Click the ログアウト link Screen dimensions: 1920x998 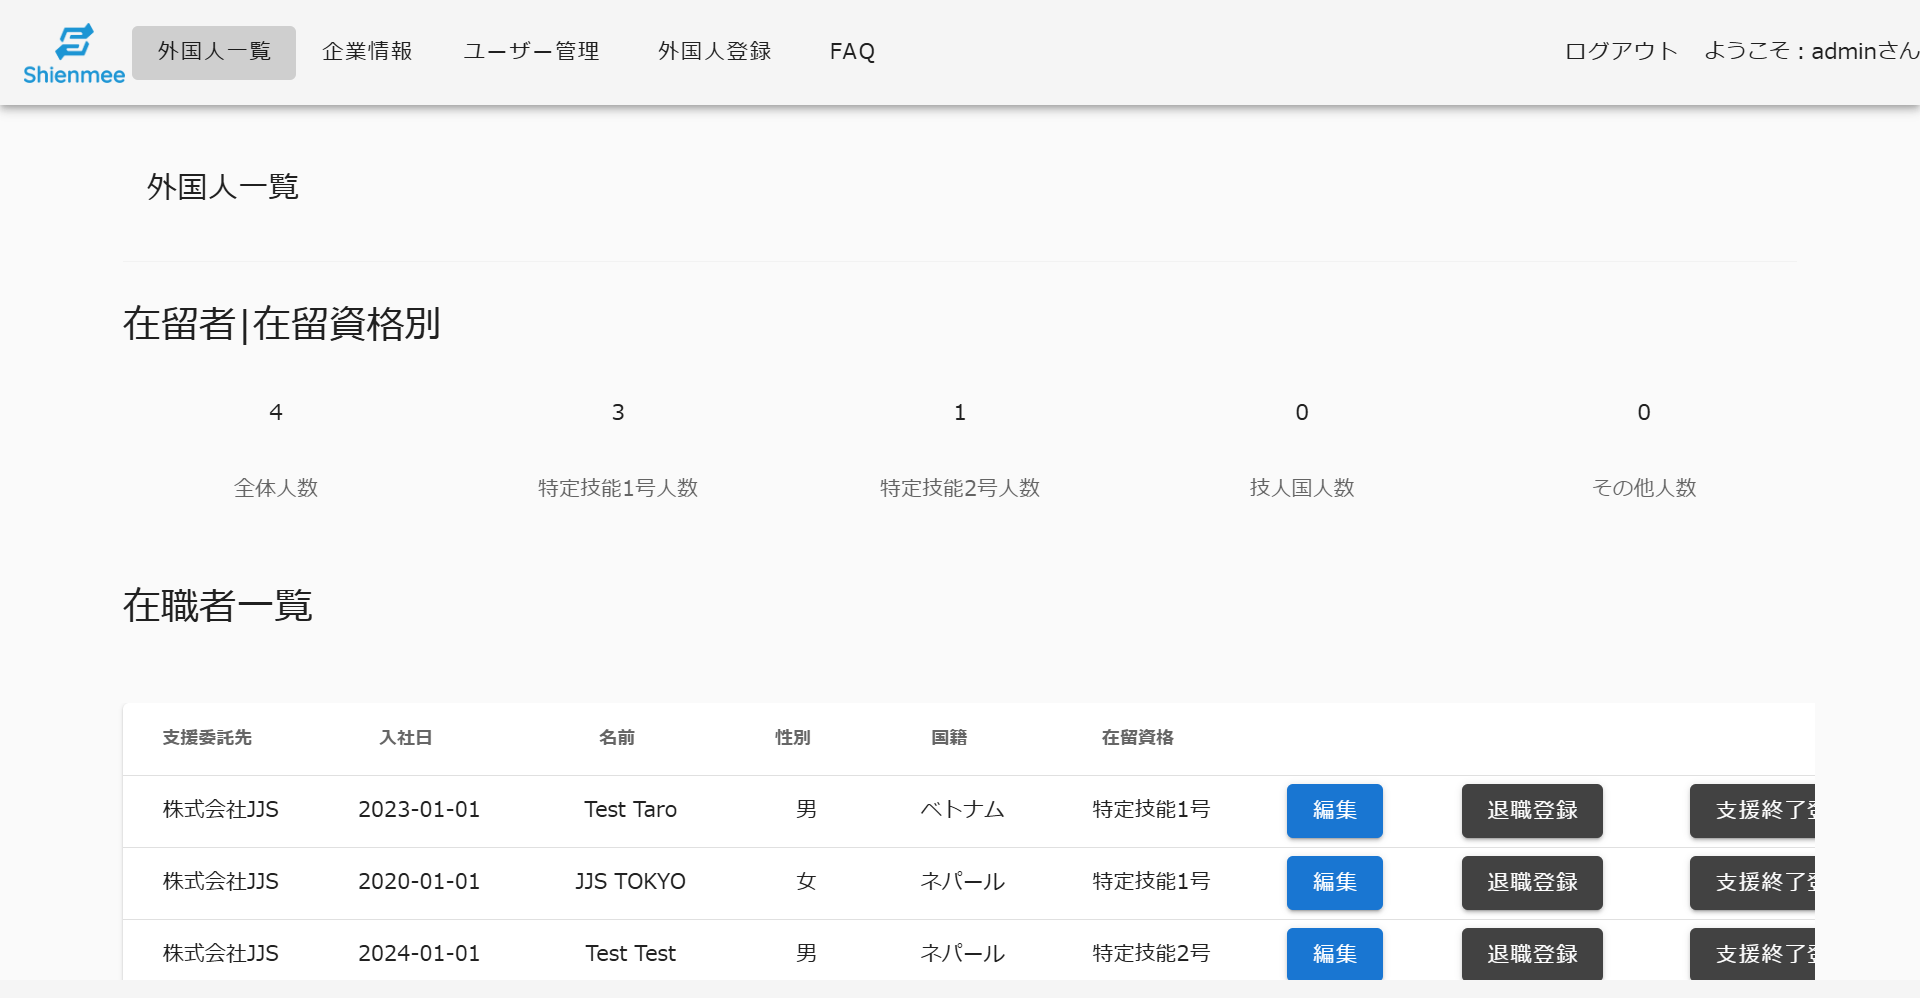1620,52
